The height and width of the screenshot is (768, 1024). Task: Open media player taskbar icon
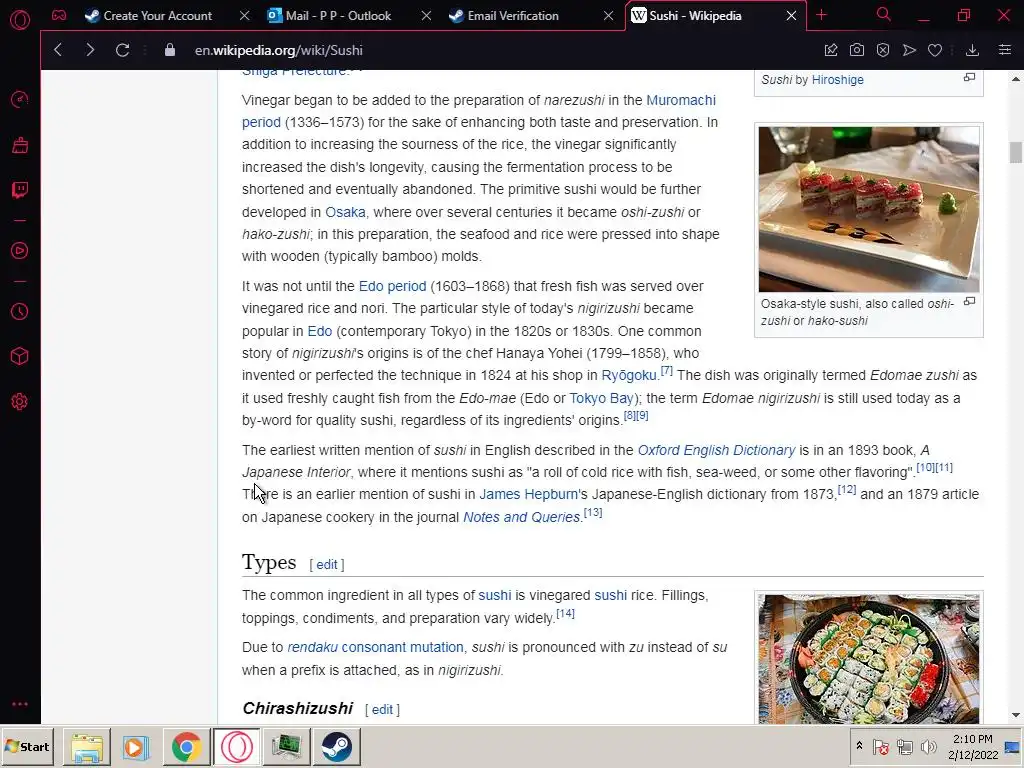[x=136, y=747]
